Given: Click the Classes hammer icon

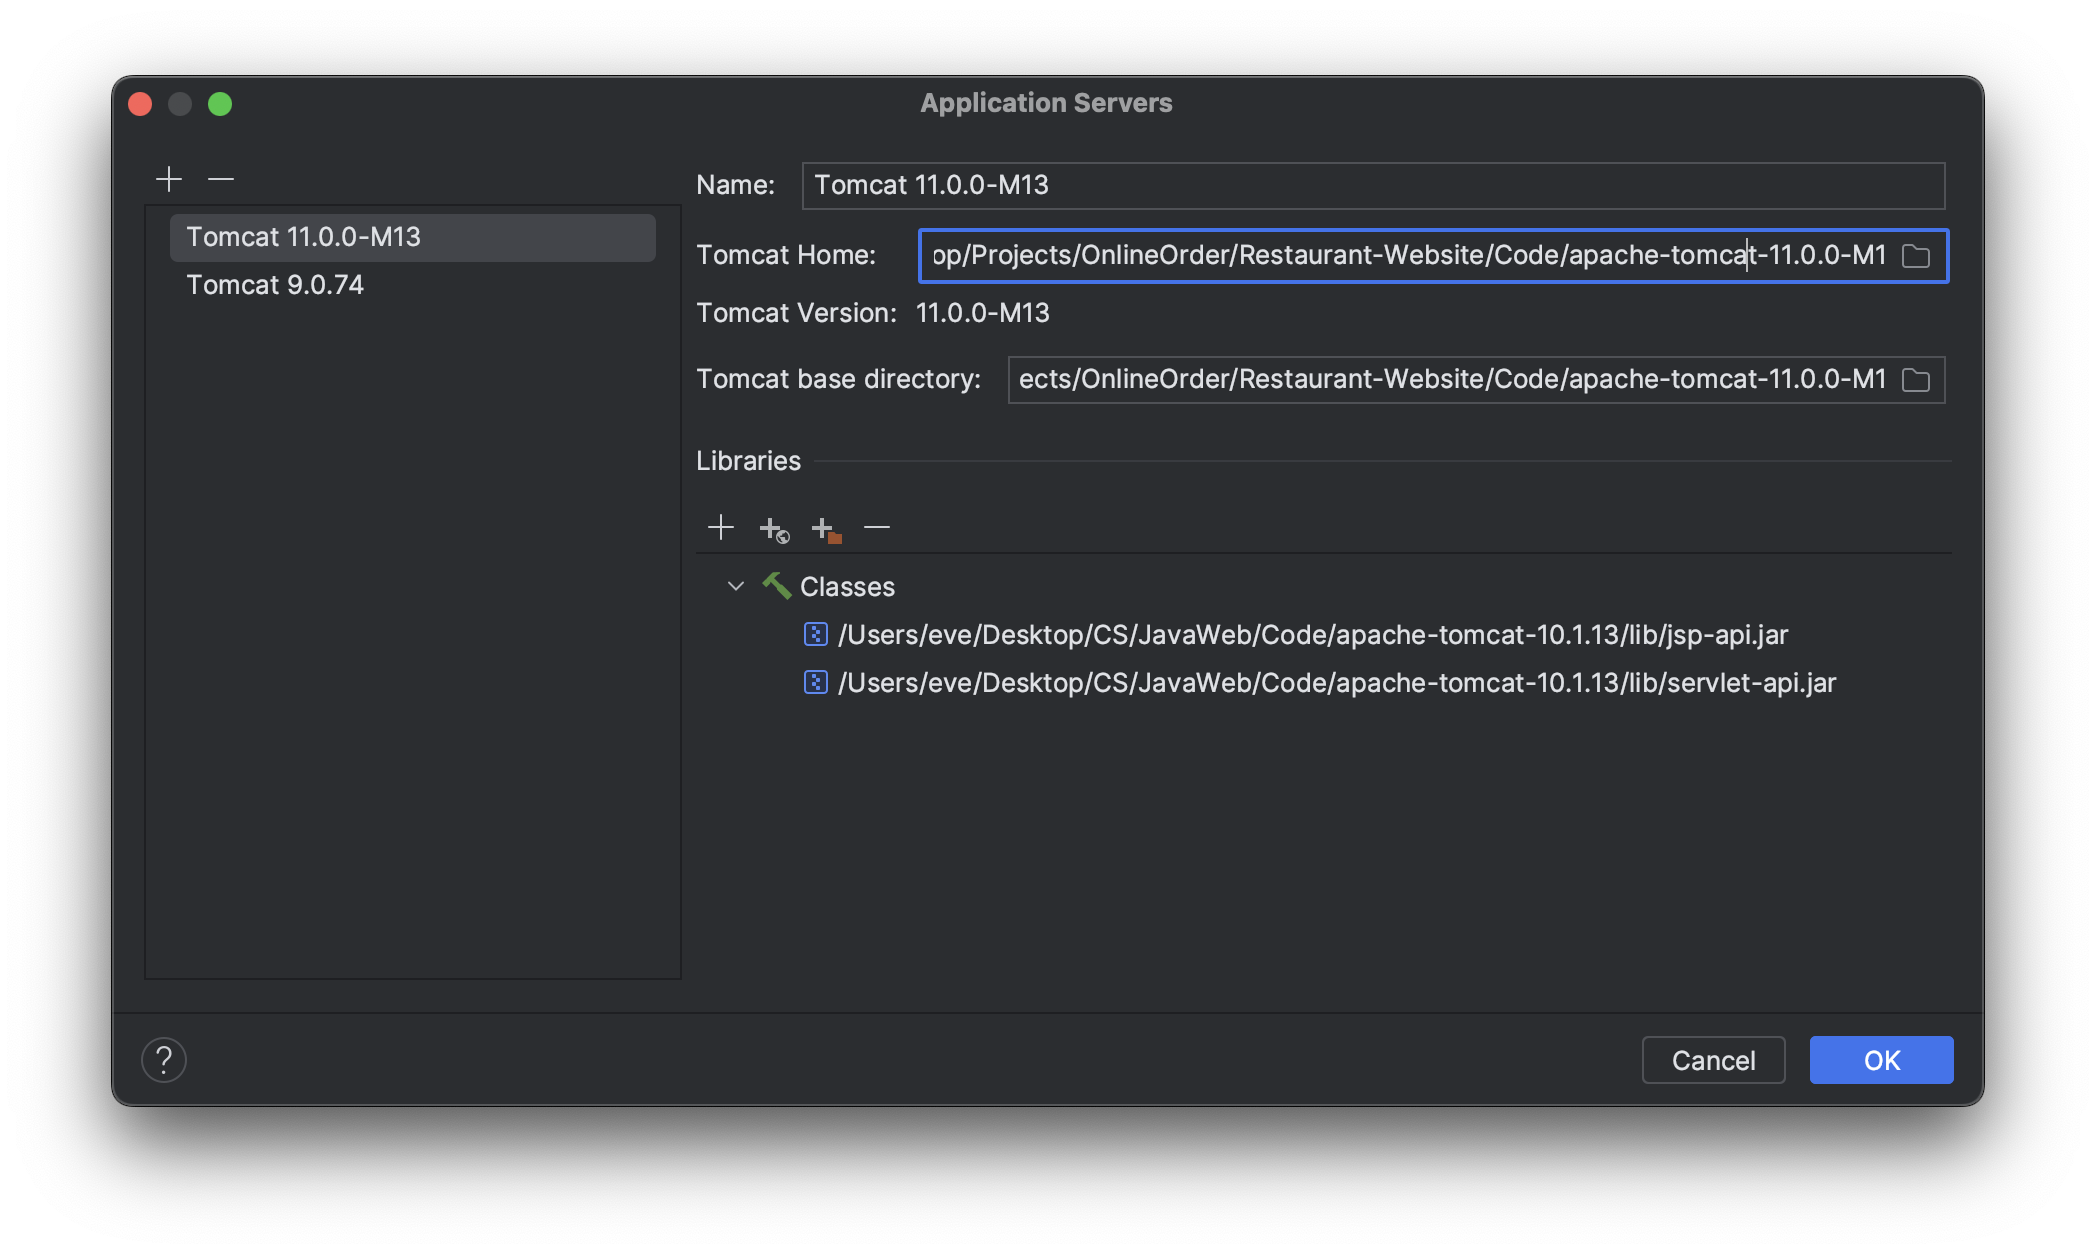Looking at the screenshot, I should (775, 586).
